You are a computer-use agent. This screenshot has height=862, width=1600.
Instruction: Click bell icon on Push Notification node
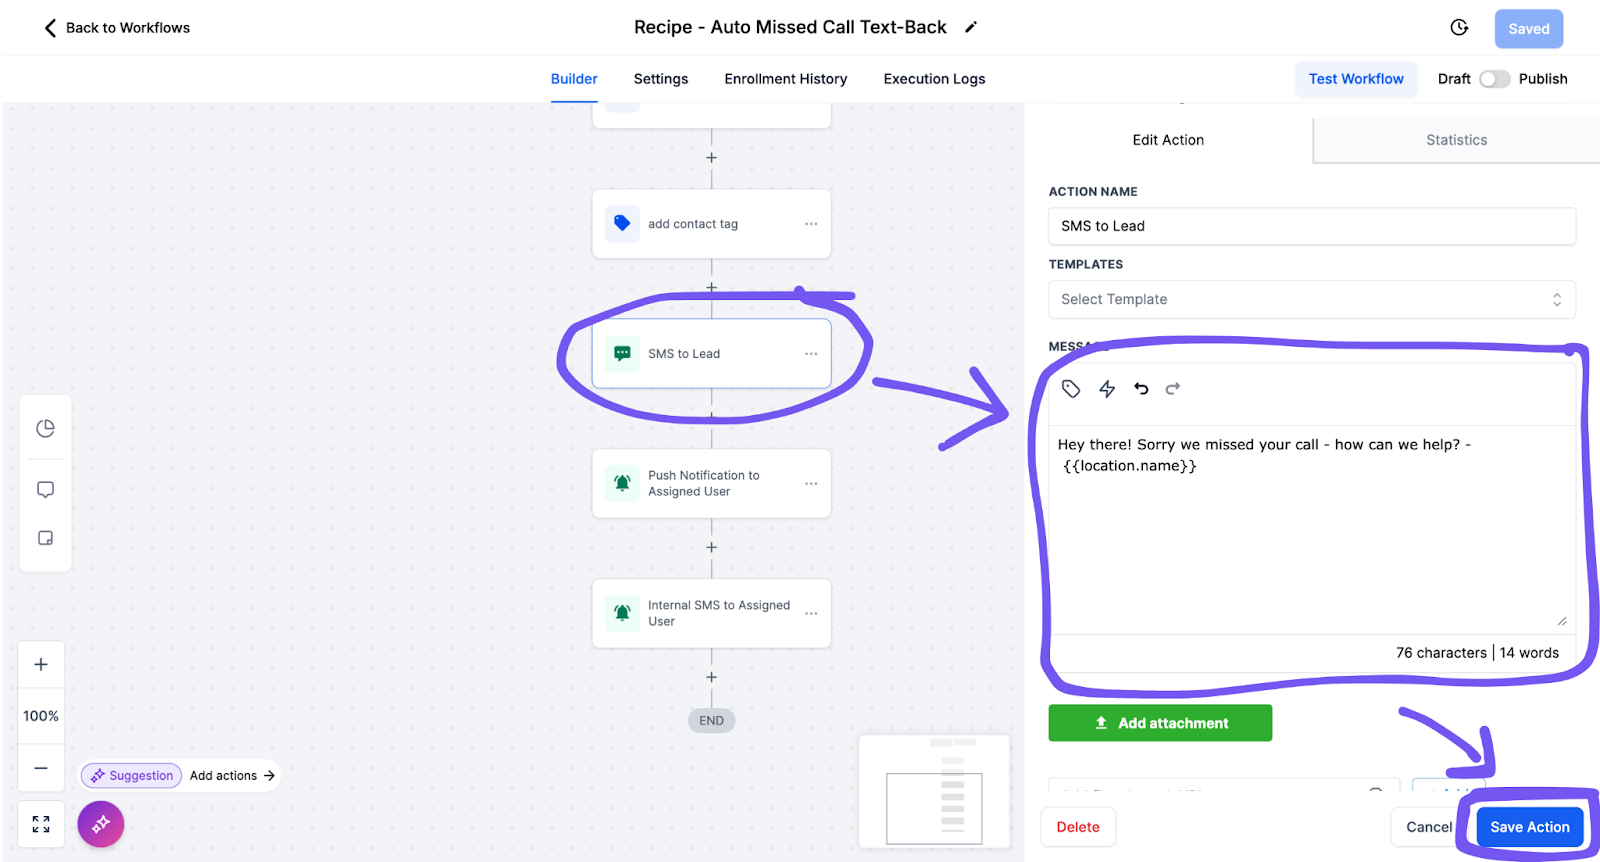[622, 484]
